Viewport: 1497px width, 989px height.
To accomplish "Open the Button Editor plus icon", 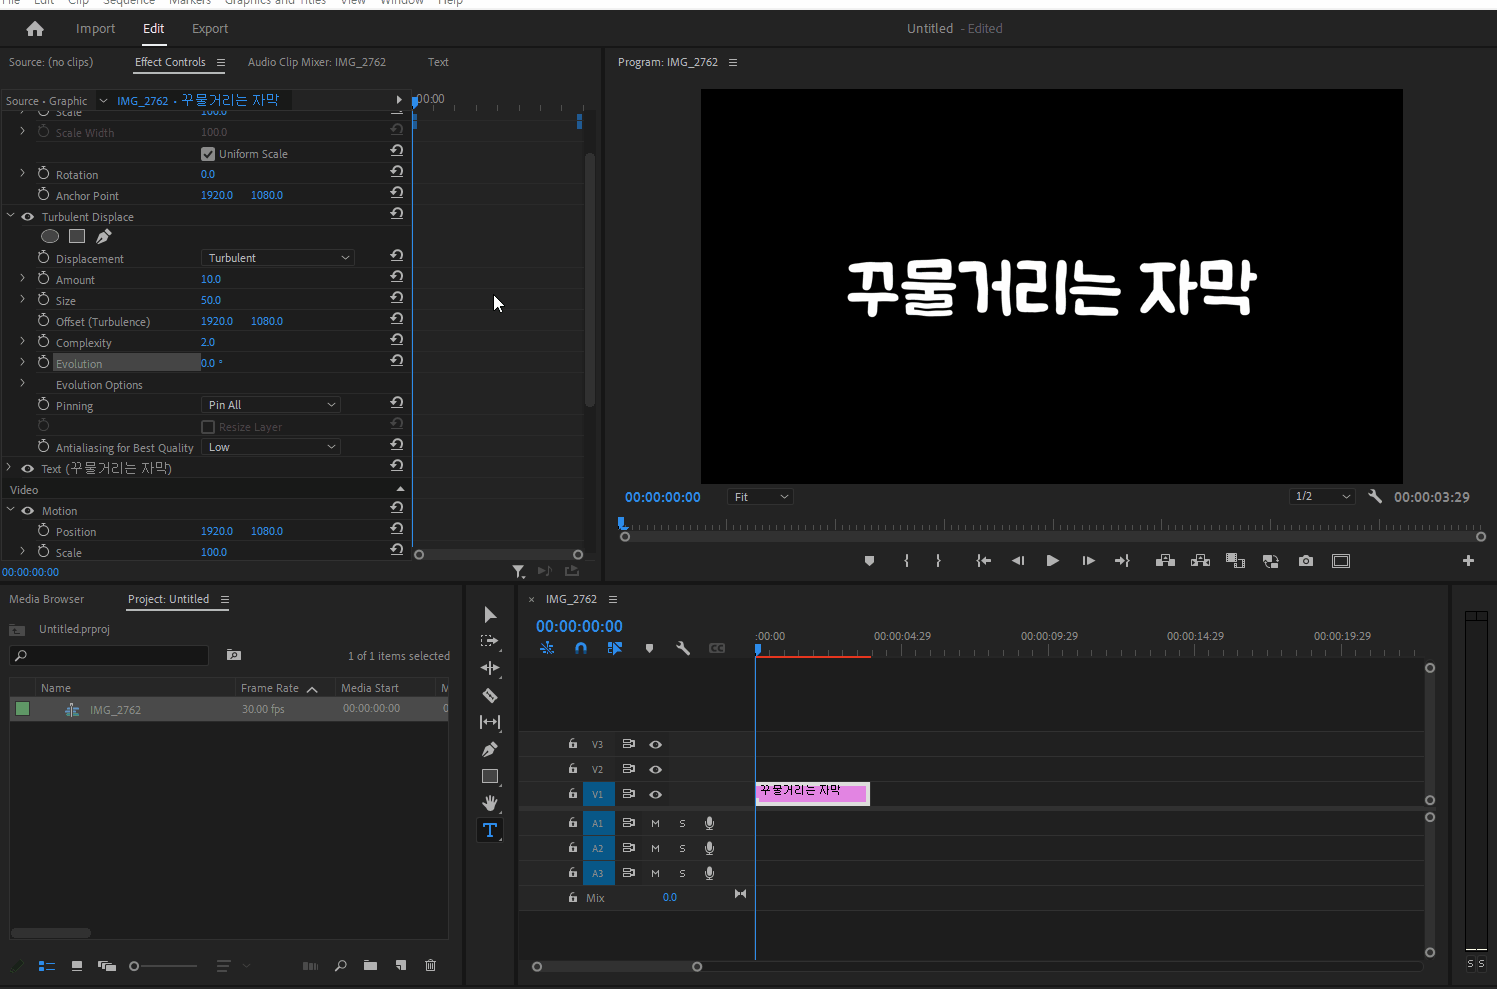I will pos(1468,561).
